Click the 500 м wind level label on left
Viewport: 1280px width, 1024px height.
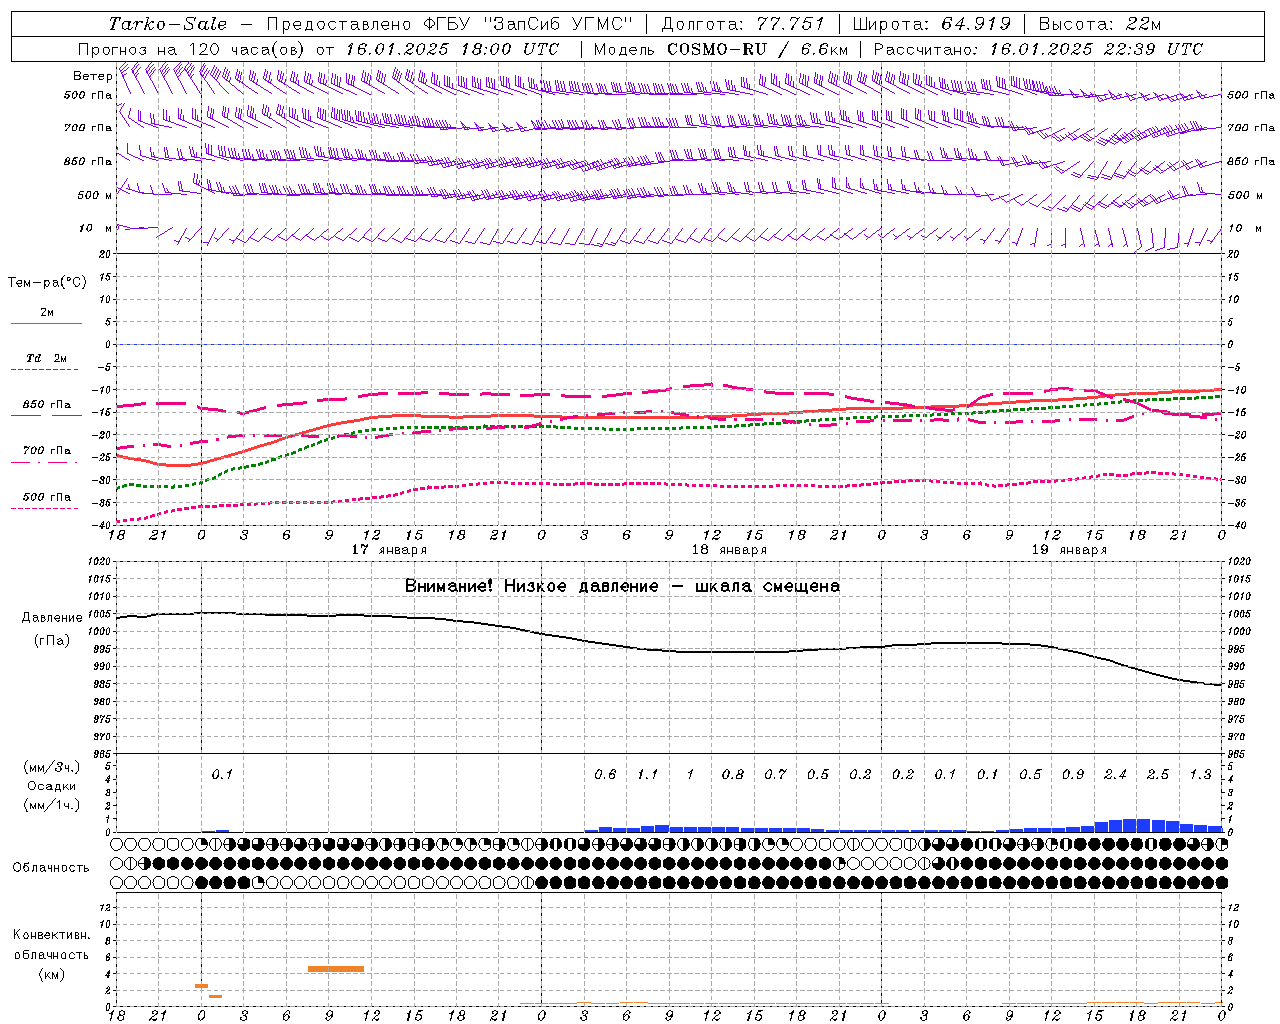point(94,196)
